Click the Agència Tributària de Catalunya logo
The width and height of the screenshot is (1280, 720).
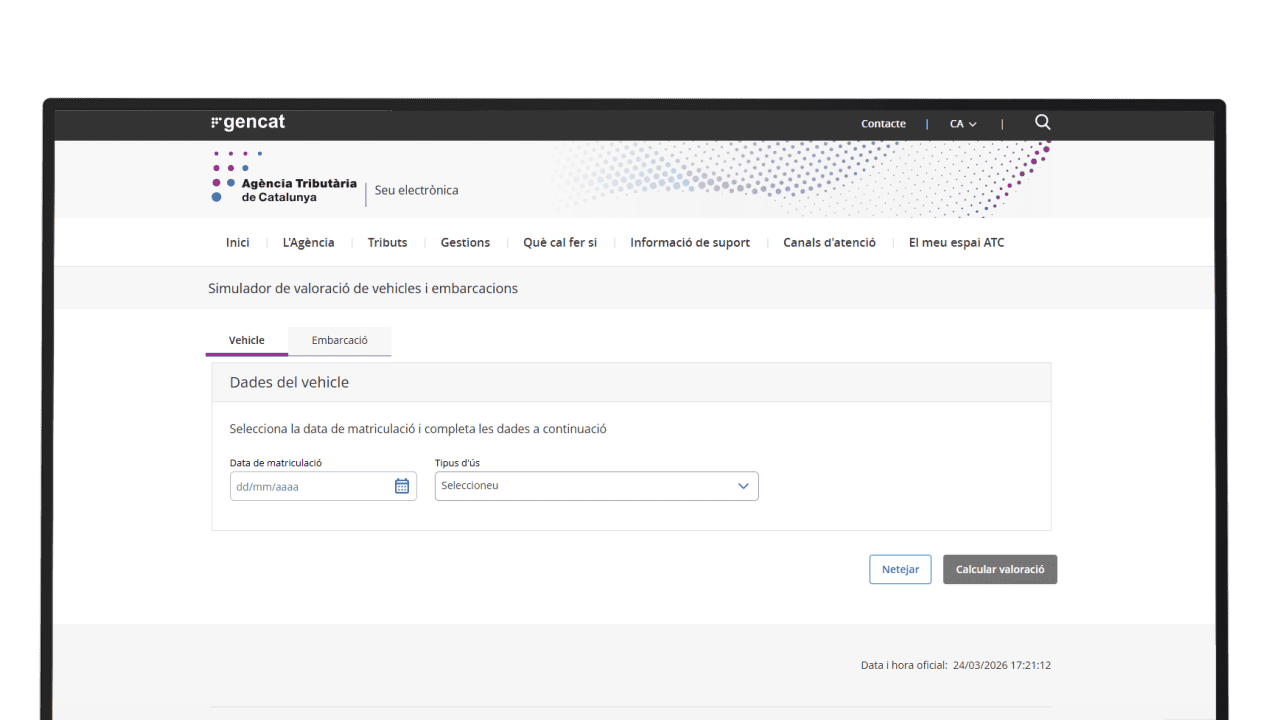click(x=285, y=183)
